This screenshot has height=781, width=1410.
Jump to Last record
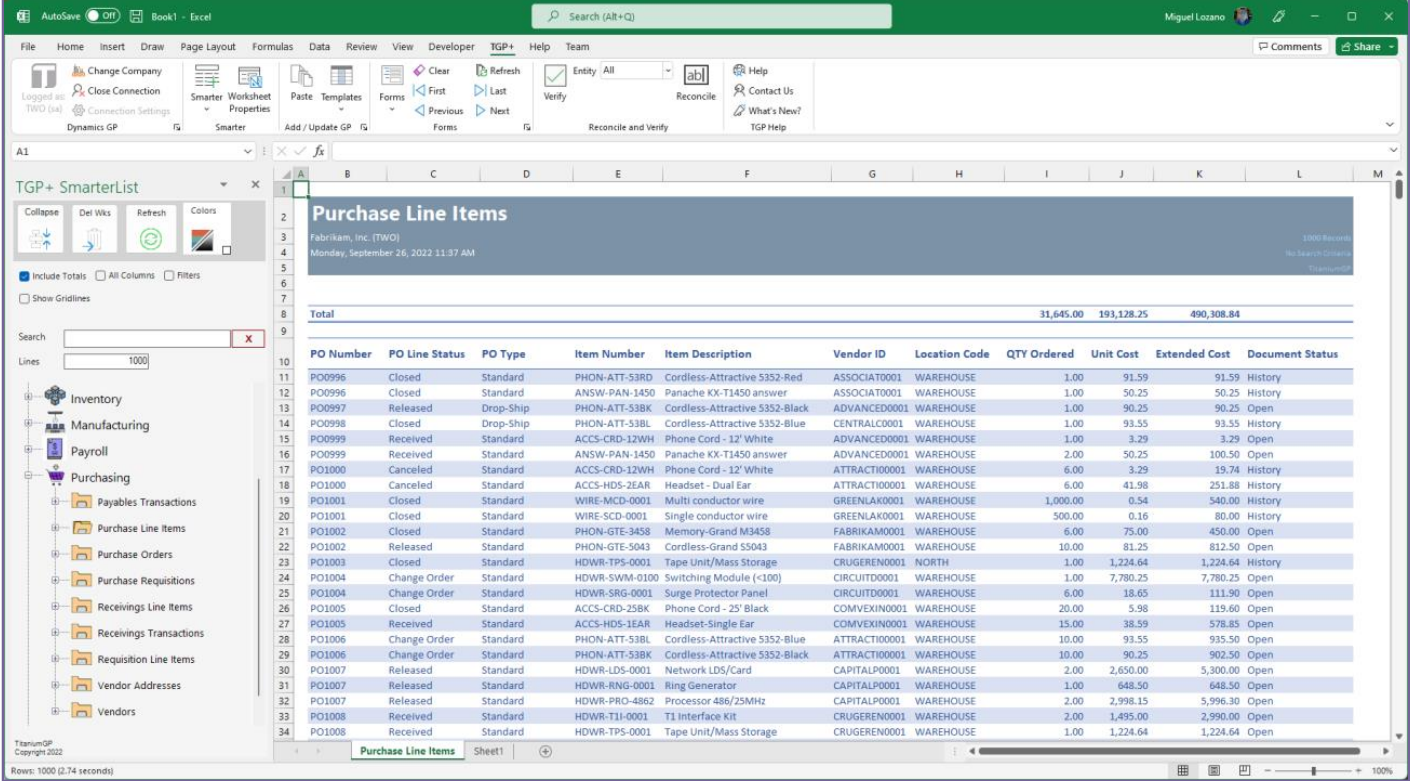491,91
